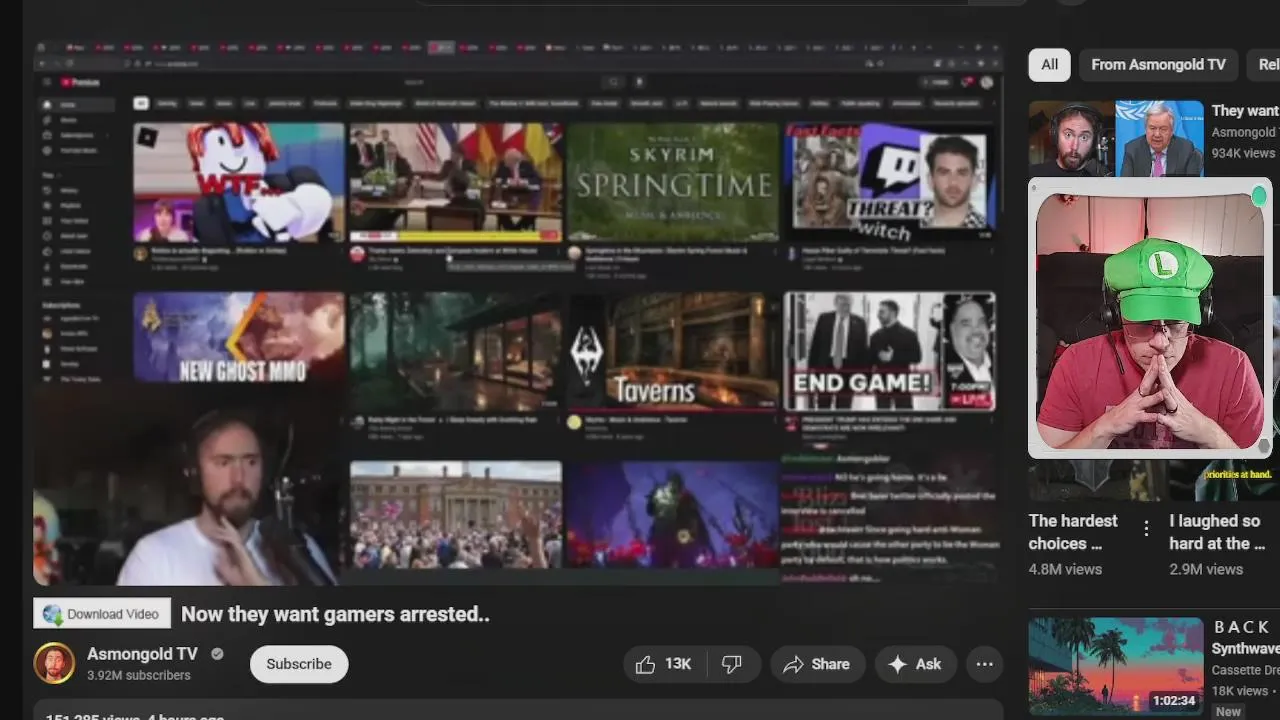
Task: Click the green dot on the webcam overlay
Action: tap(1258, 197)
